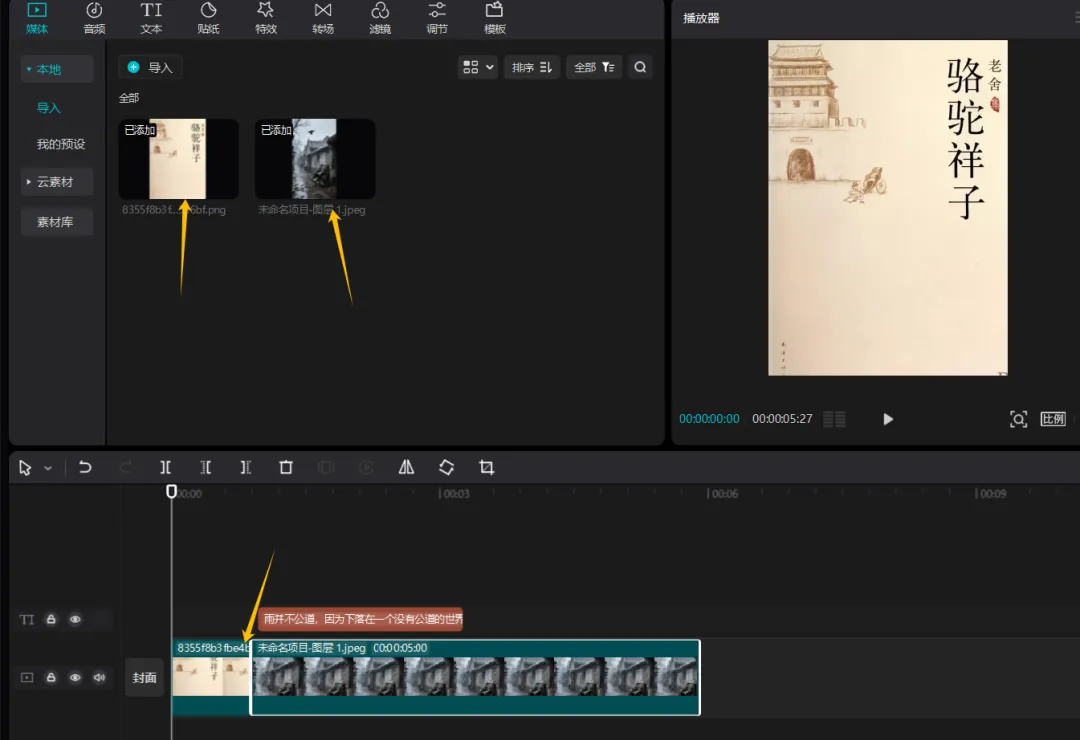
Task: Click the mirror flip icon
Action: tap(406, 467)
